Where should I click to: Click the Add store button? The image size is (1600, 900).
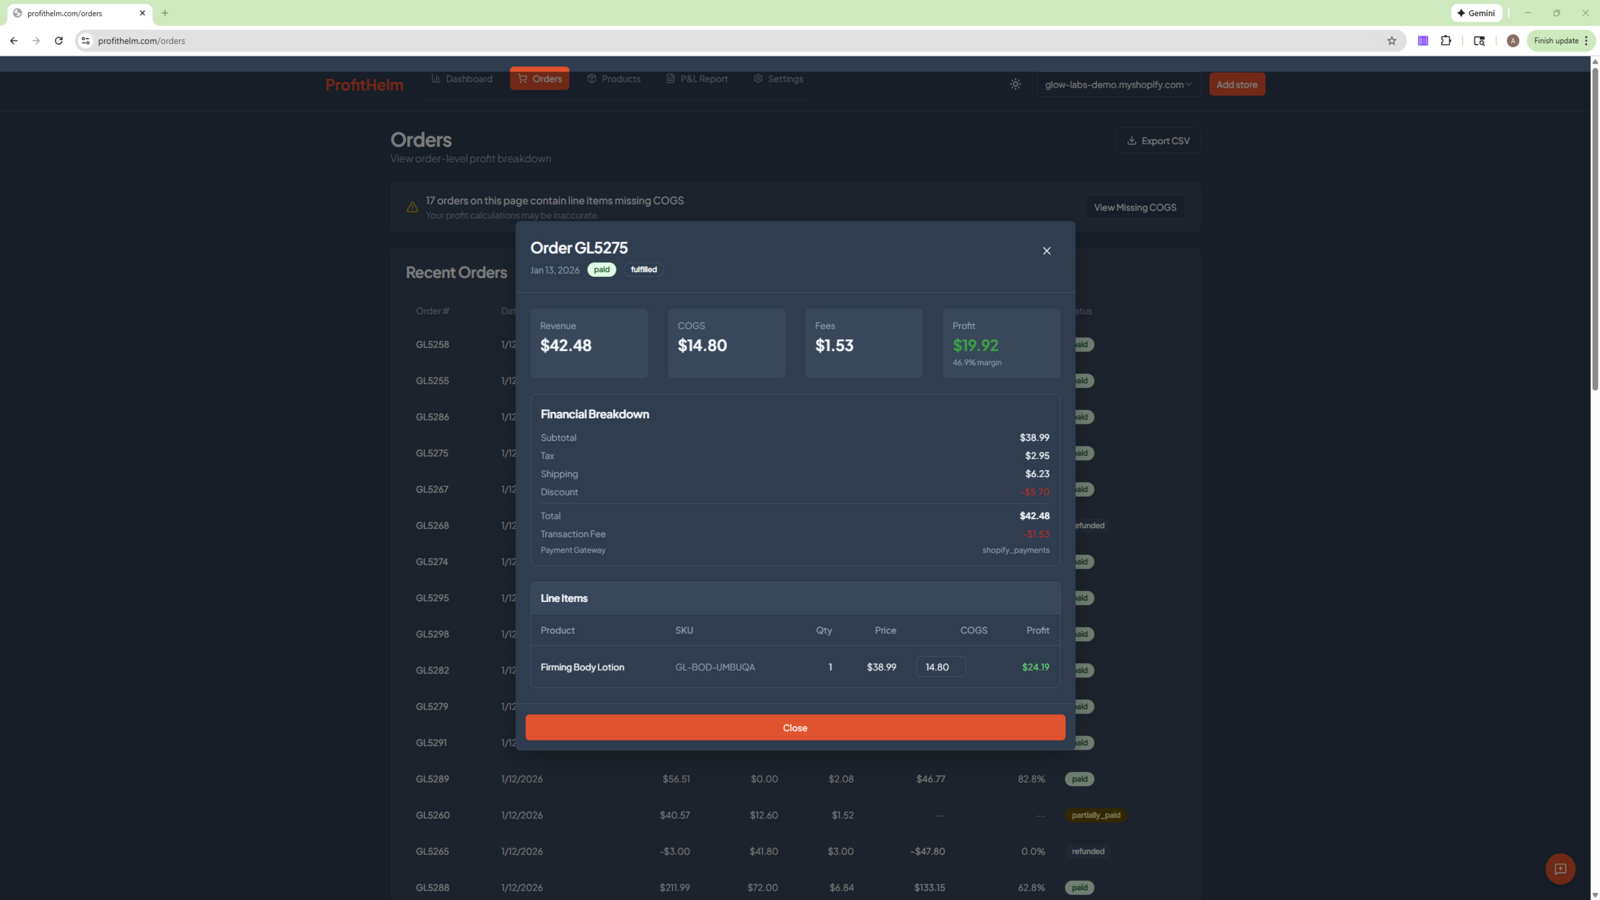coord(1237,85)
